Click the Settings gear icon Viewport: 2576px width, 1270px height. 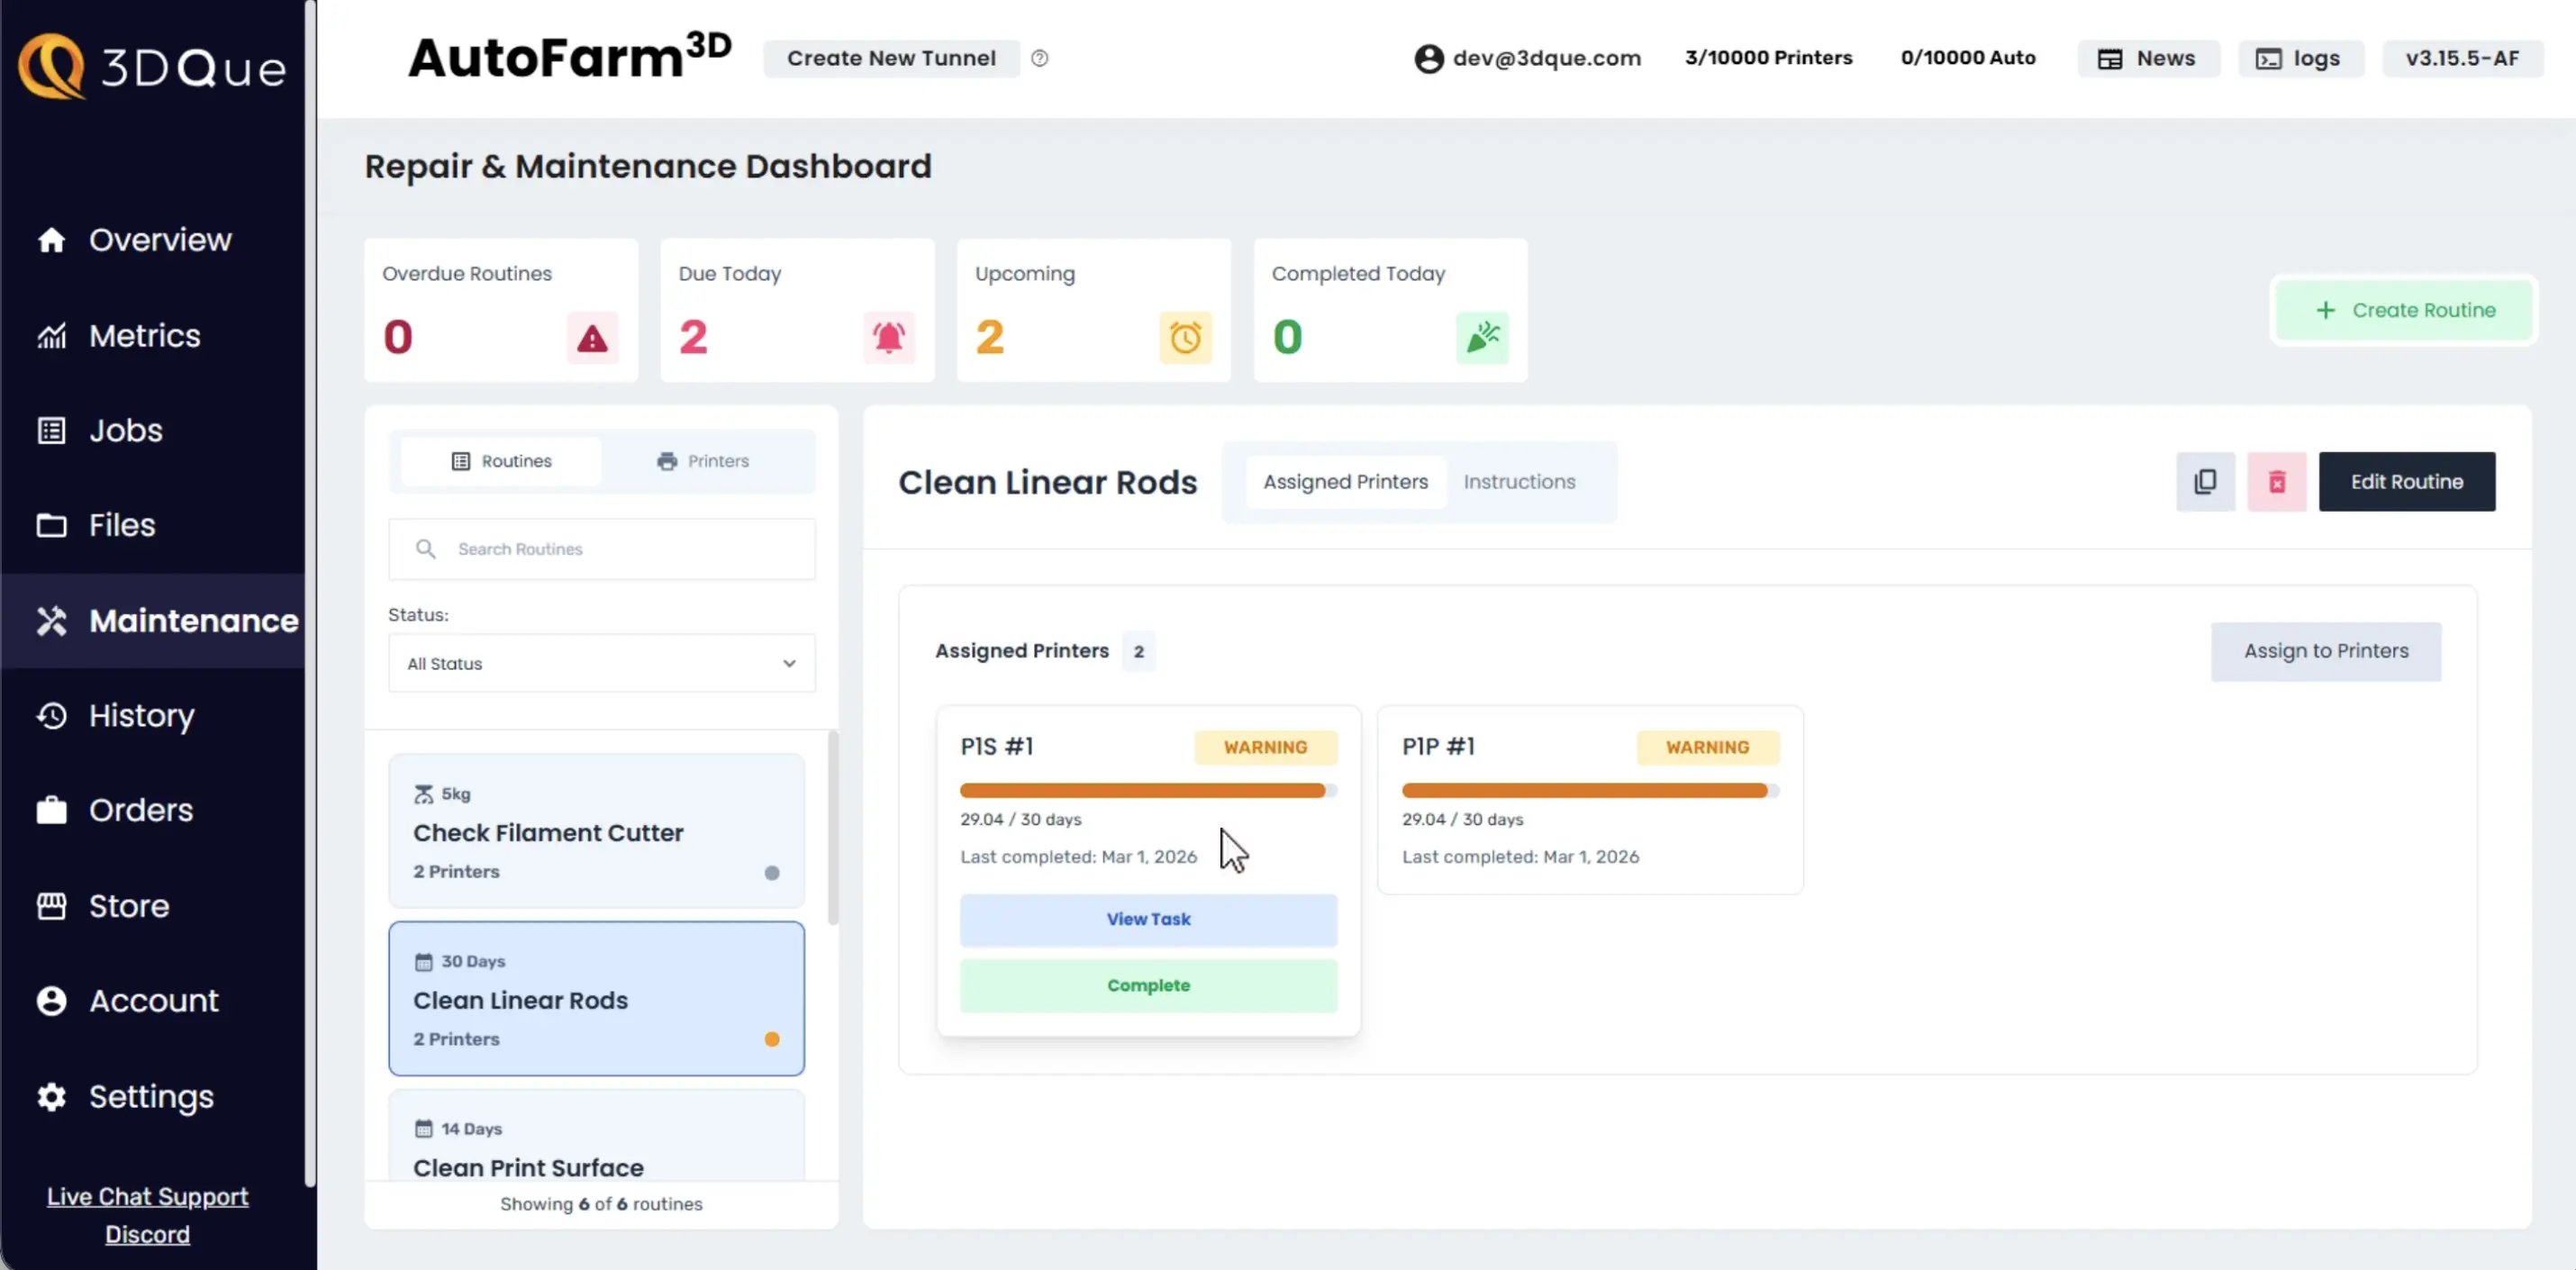click(51, 1097)
